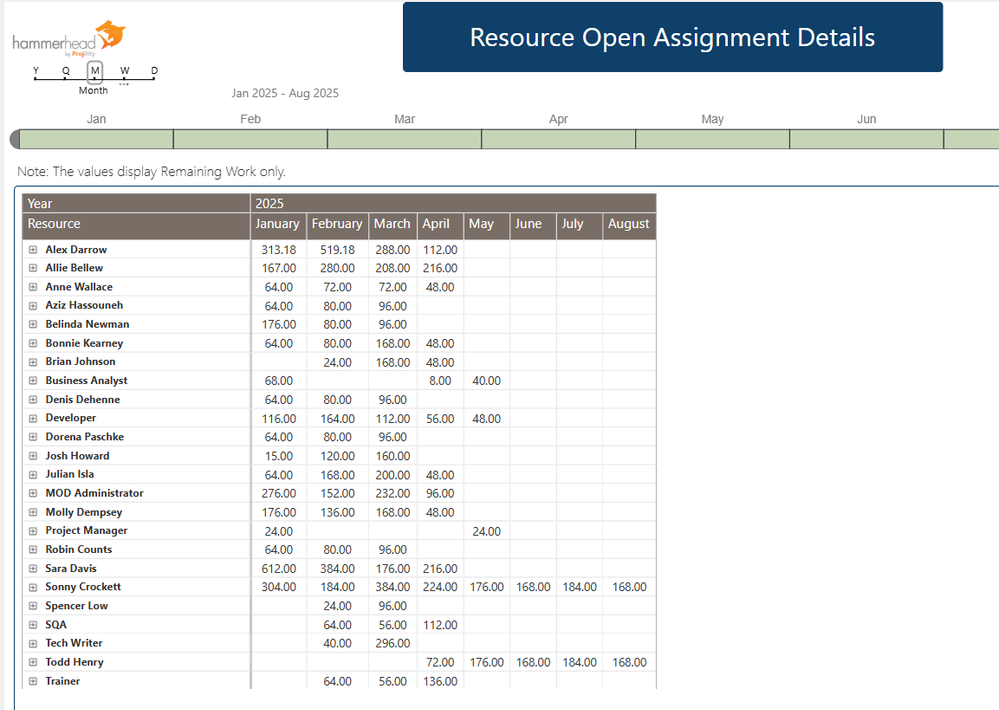Viewport: 999px width, 710px height.
Task: Select the May segment on the timeline slicer
Action: point(712,139)
